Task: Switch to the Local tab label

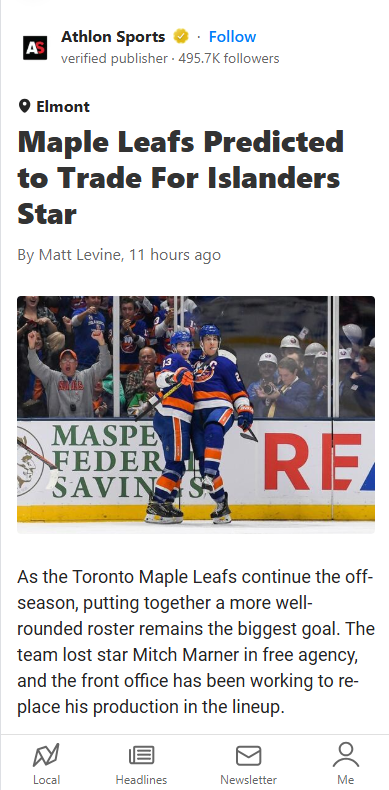Action: (x=46, y=779)
